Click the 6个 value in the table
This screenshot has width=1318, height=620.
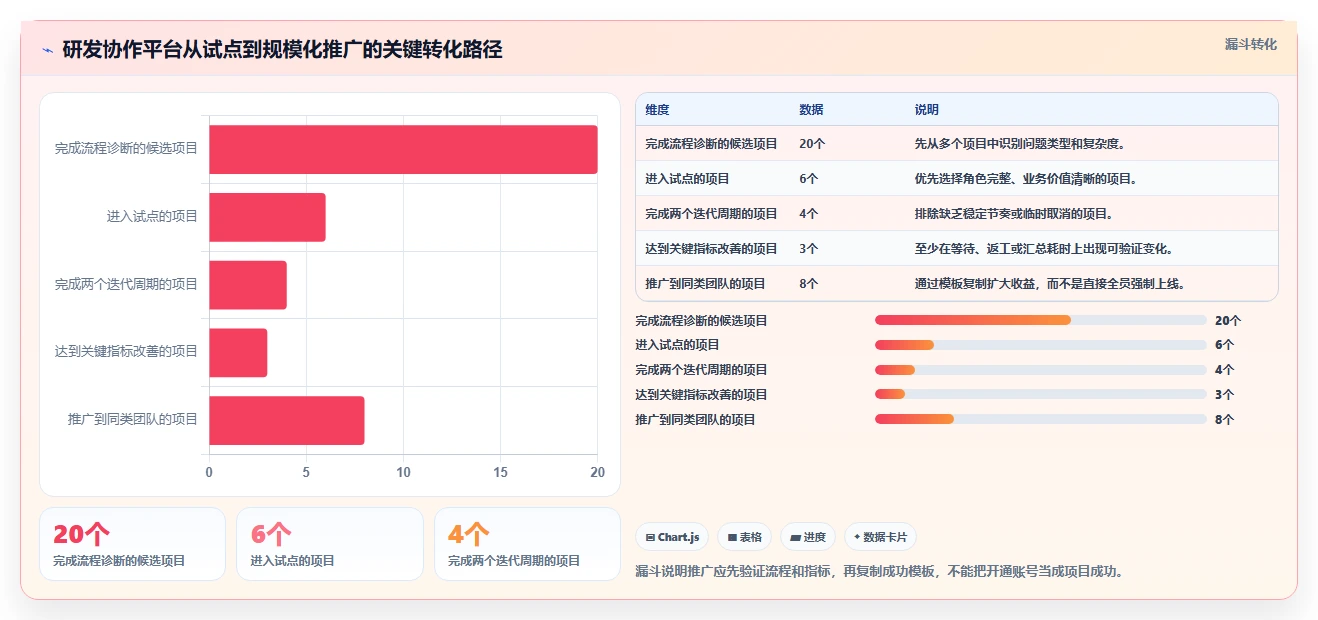[x=809, y=179]
